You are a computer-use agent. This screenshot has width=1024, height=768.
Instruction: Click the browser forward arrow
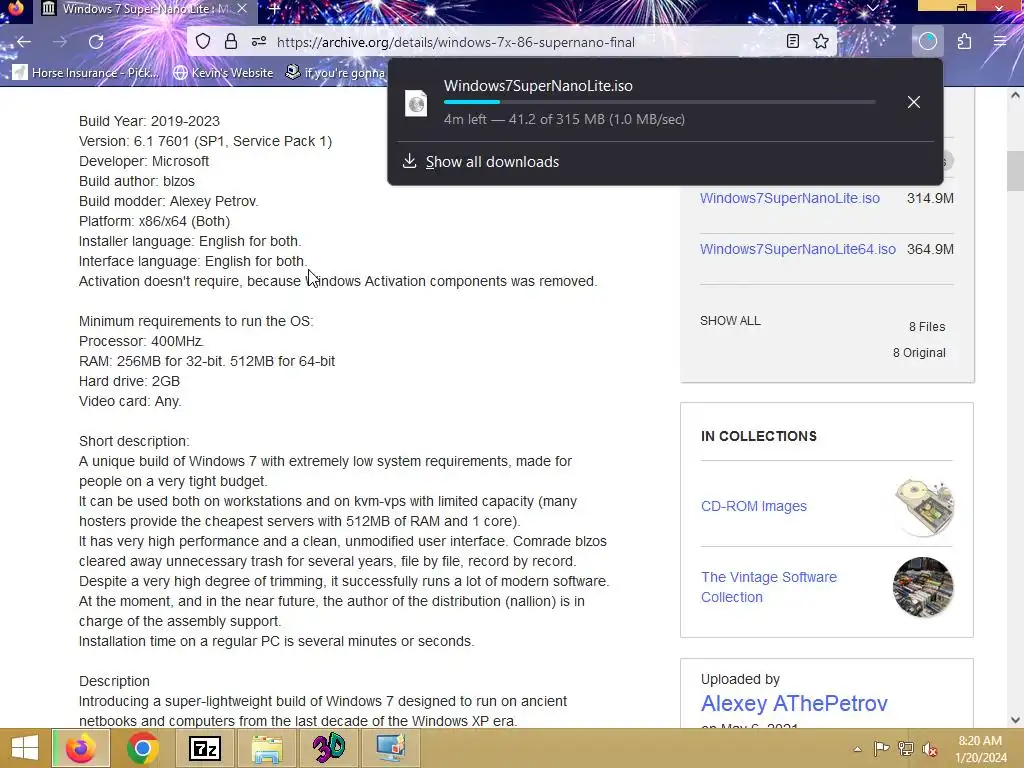pos(60,42)
